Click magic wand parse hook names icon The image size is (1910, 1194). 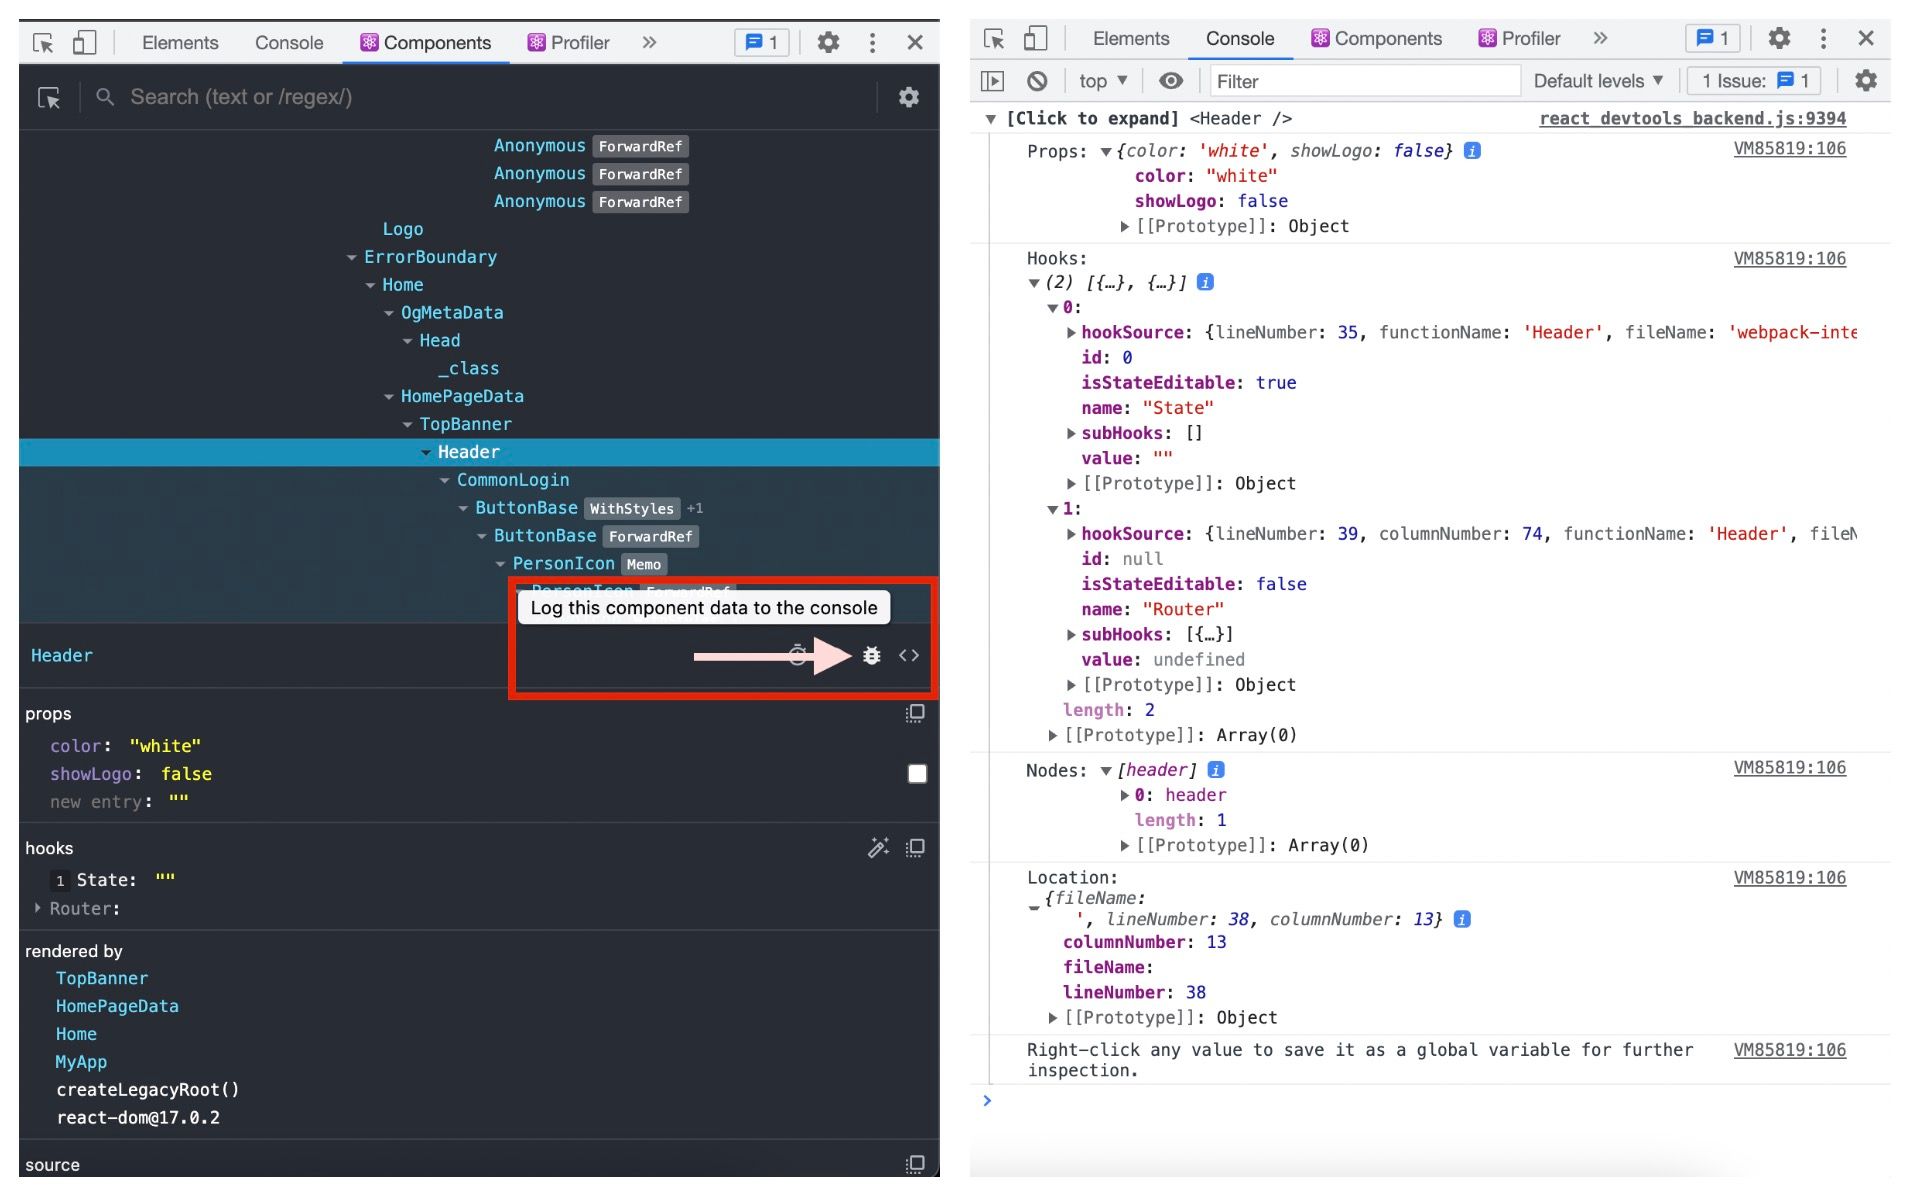pyautogui.click(x=878, y=848)
